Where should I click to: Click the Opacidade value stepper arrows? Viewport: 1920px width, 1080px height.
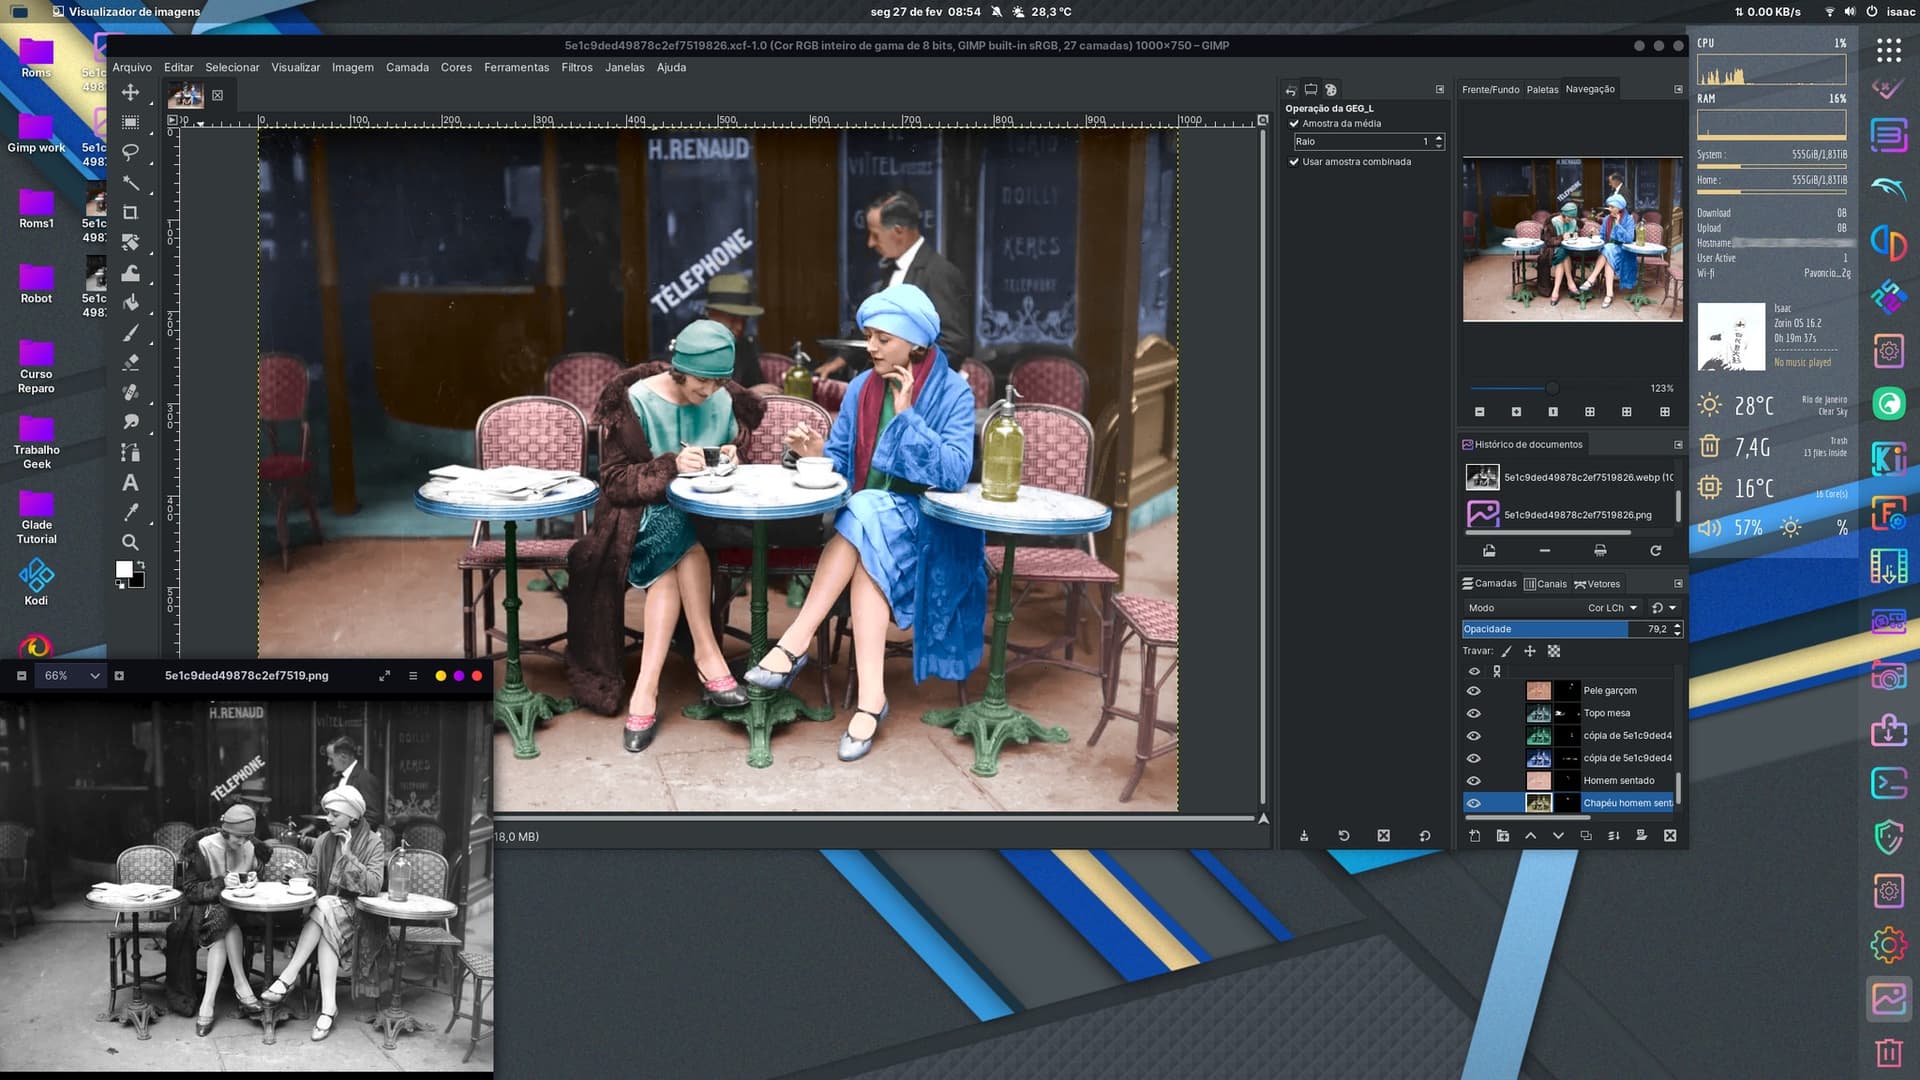[x=1677, y=629]
